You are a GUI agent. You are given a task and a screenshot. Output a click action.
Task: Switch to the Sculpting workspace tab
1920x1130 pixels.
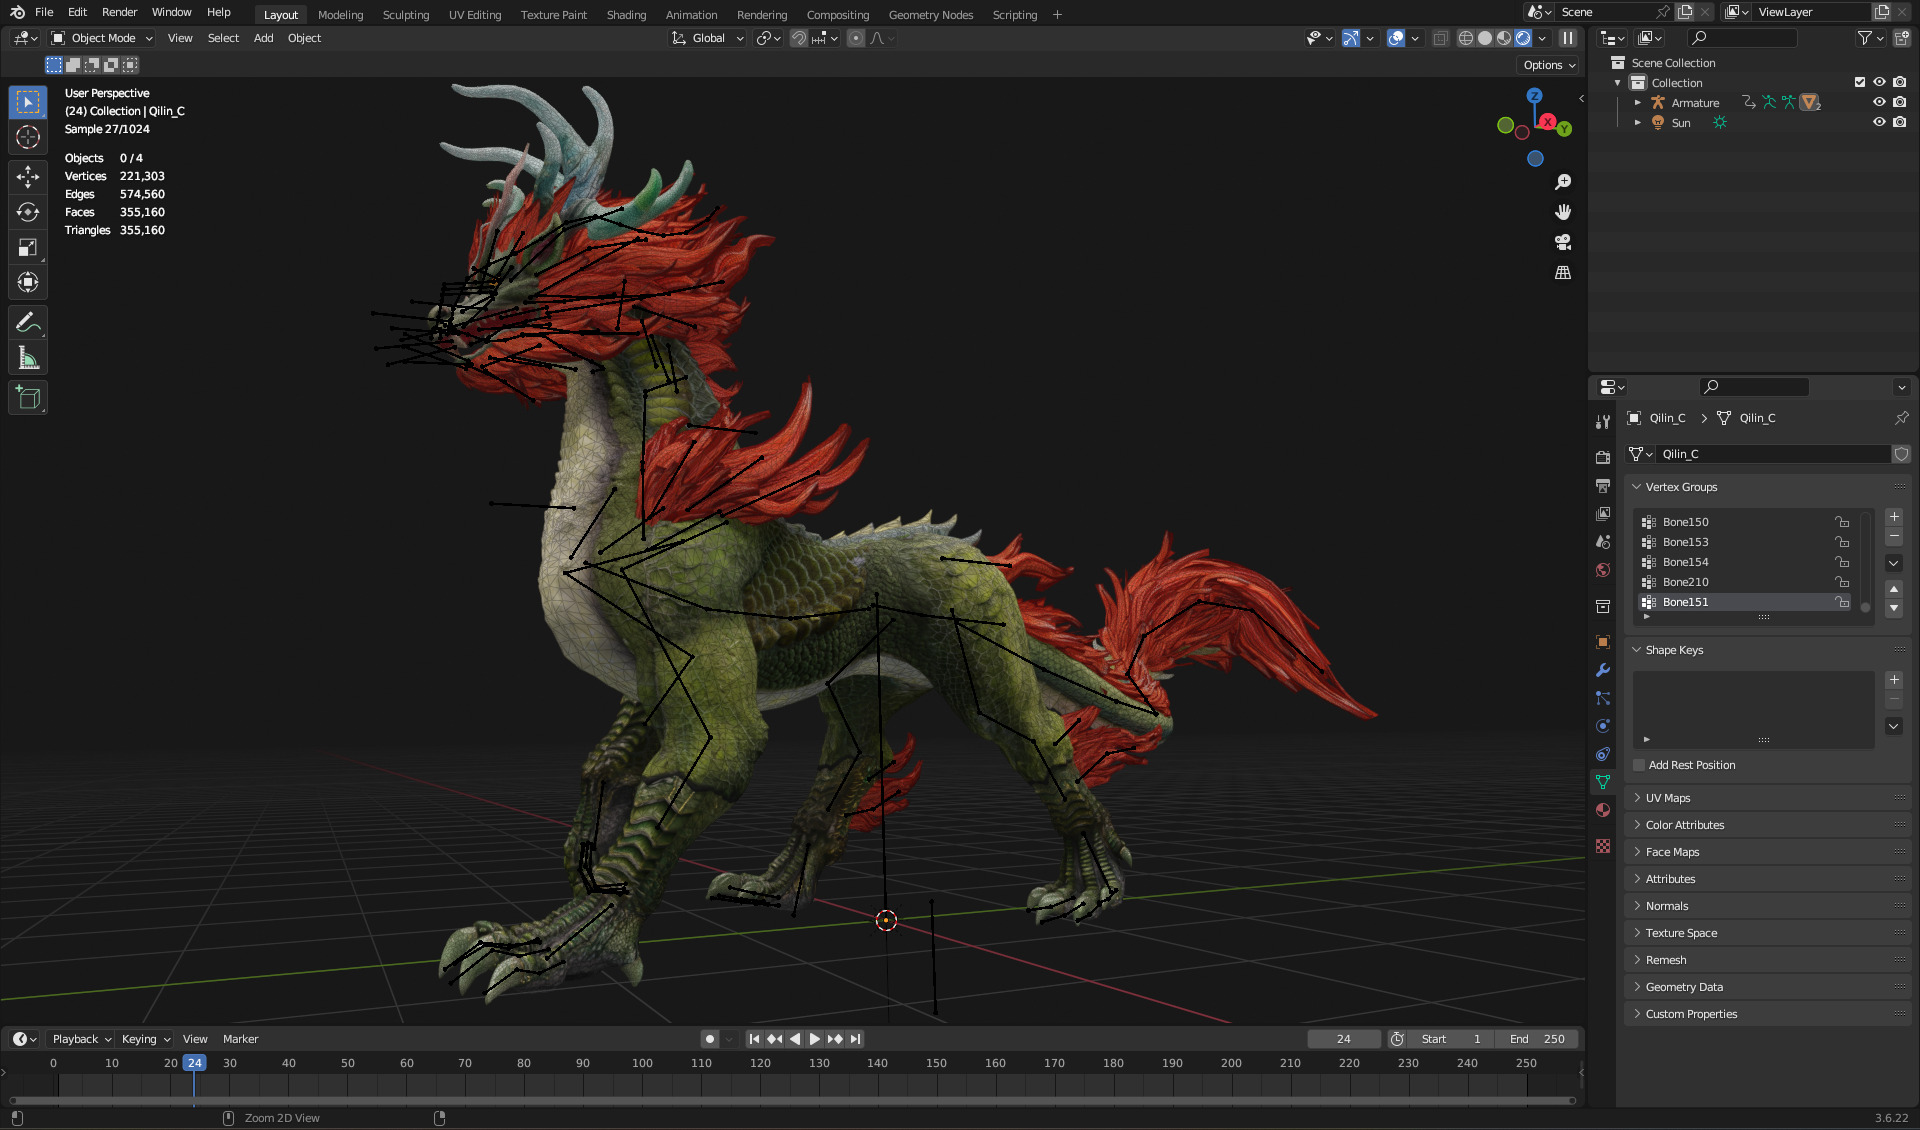tap(406, 15)
